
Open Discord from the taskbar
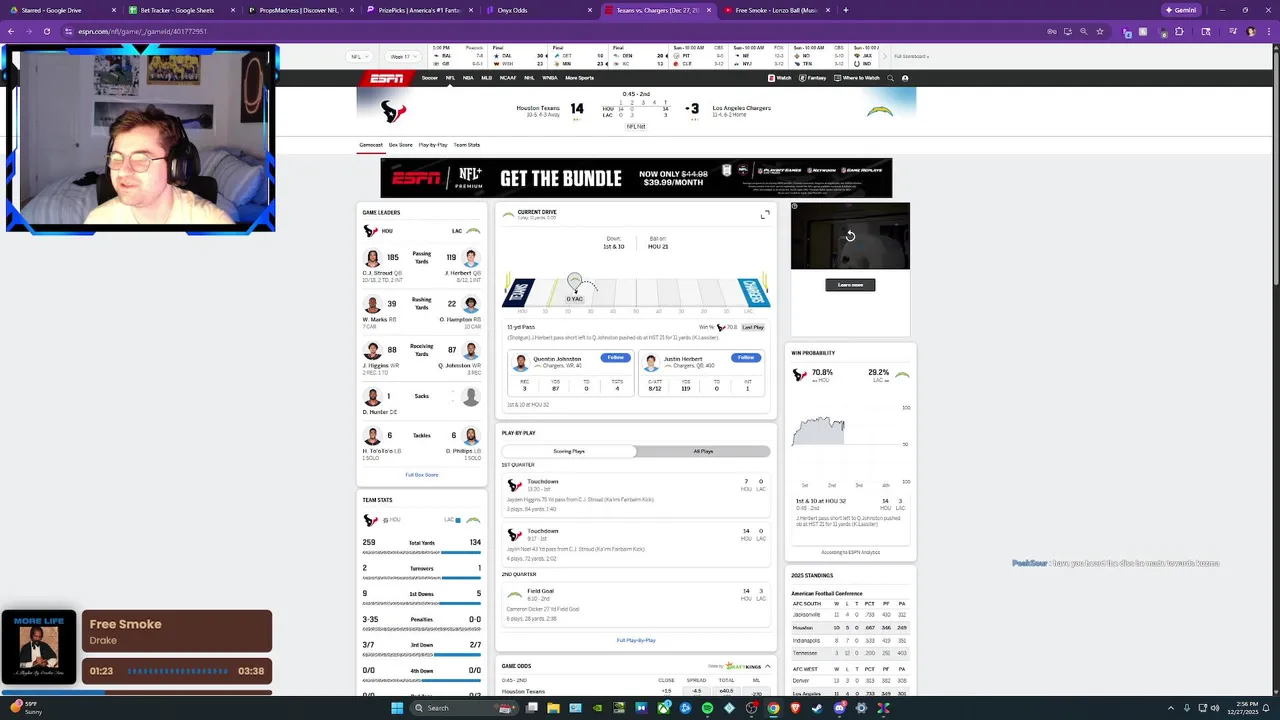coord(839,708)
